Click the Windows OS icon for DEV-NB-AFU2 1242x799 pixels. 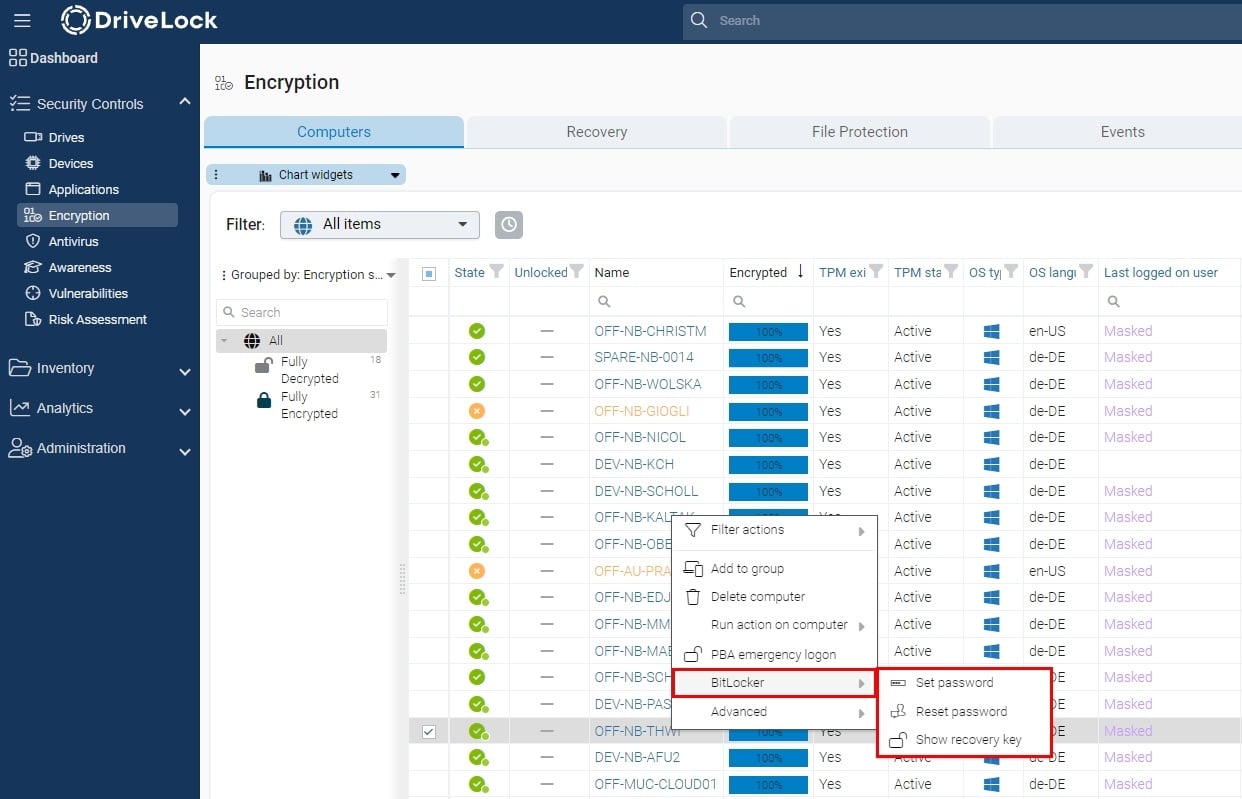[993, 758]
